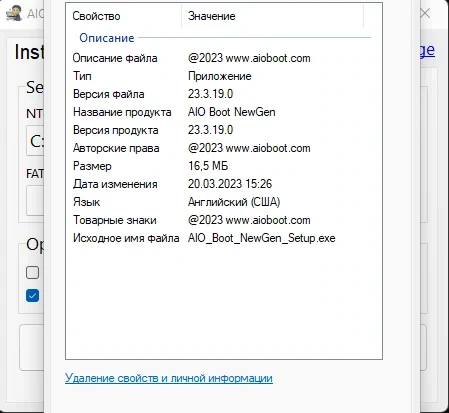Image resolution: width=449 pixels, height=413 pixels.
Task: Click the 'AIO_Boot_NewGen_Setup.exe' file name value
Action: [262, 238]
